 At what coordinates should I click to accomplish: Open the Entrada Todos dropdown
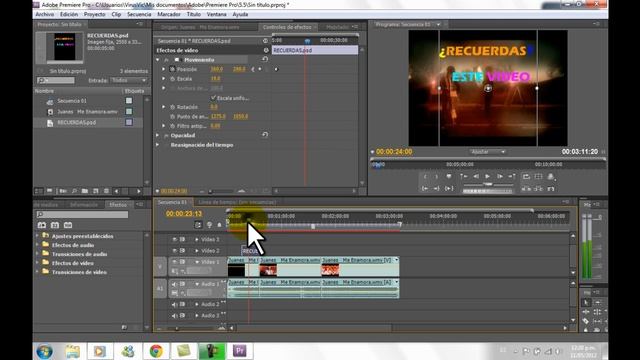[x=129, y=80]
